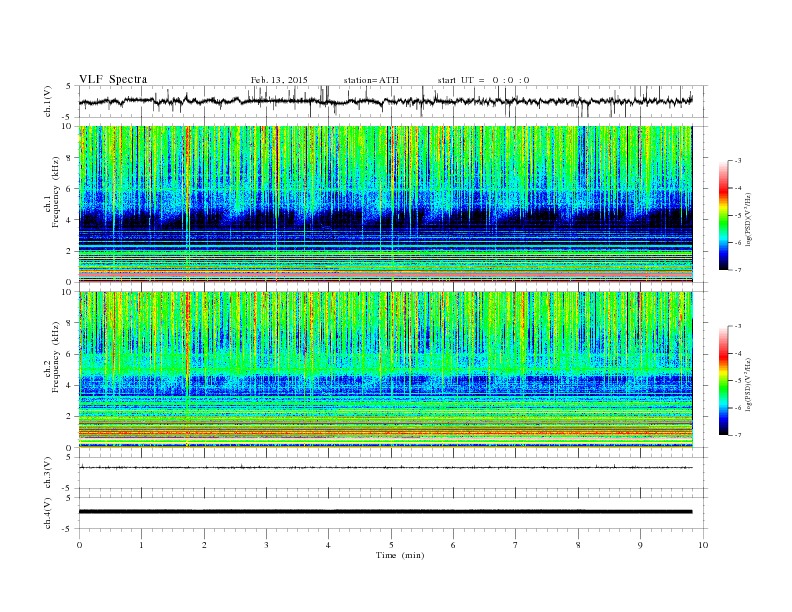792x612 pixels.
Task: Click the 'Time (min)' axis label
Action: point(400,555)
